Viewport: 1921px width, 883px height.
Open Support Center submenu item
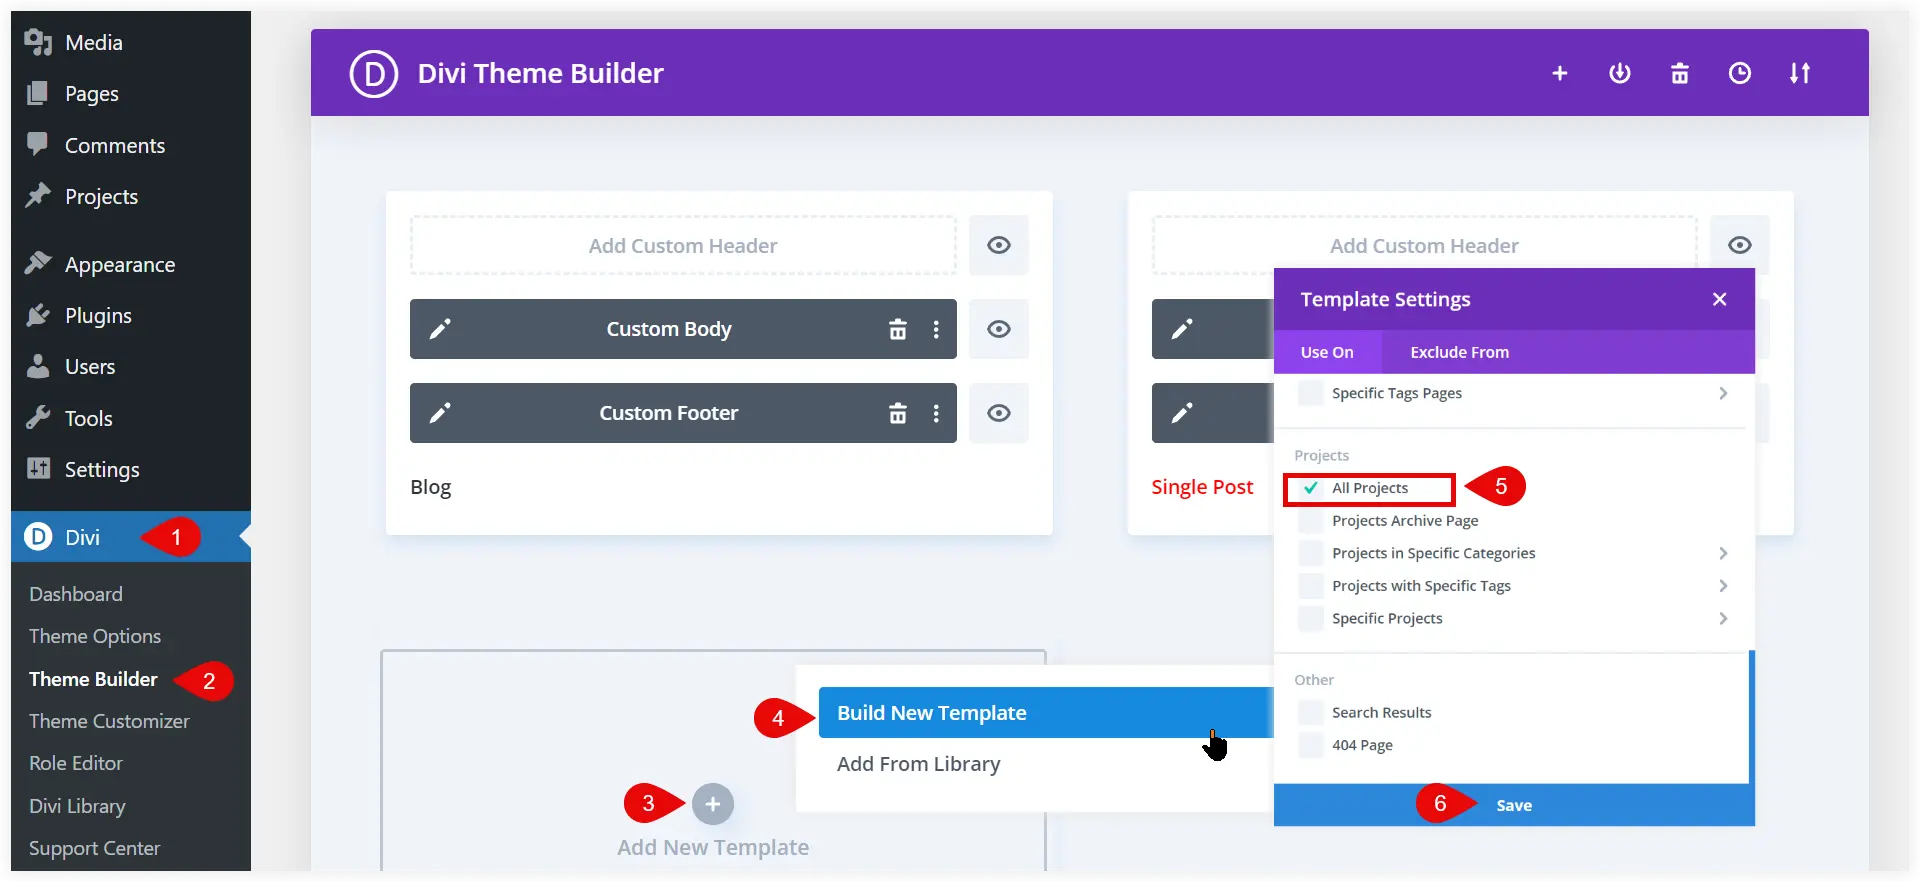click(x=94, y=848)
